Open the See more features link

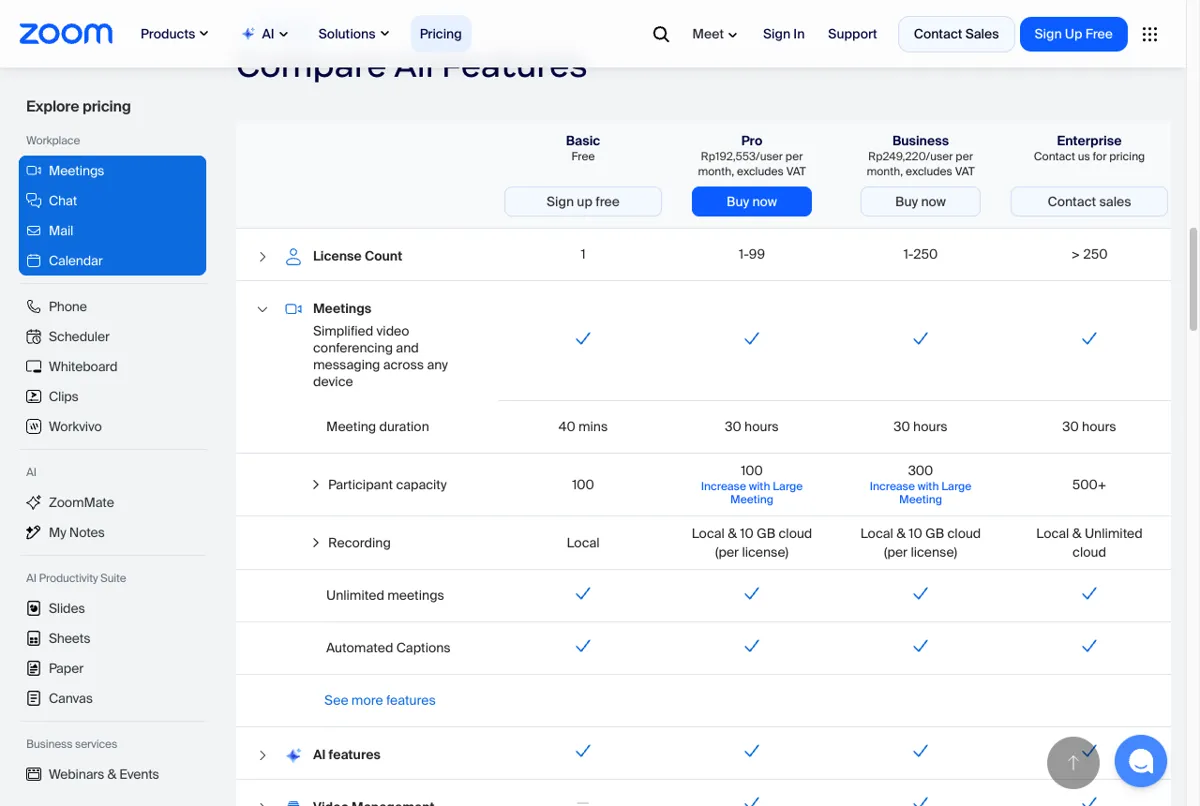(x=380, y=701)
